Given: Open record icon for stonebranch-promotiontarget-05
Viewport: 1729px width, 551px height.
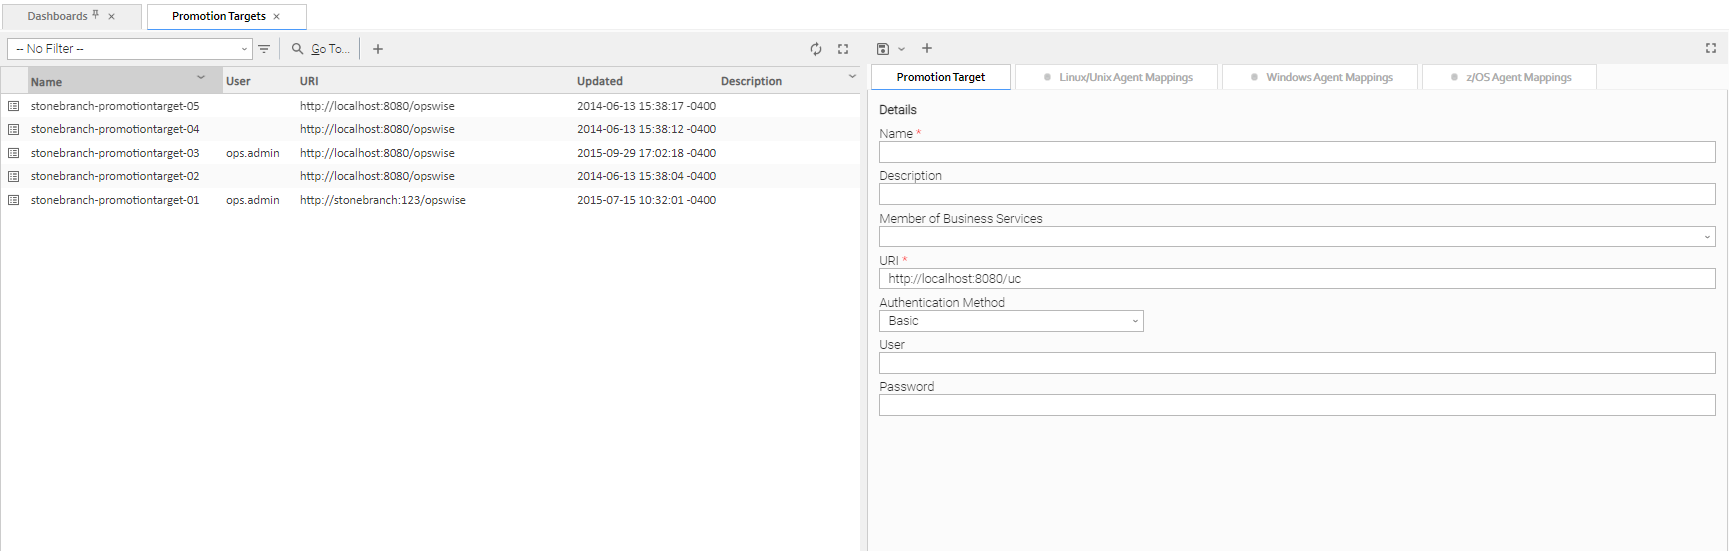Looking at the screenshot, I should 14,106.
